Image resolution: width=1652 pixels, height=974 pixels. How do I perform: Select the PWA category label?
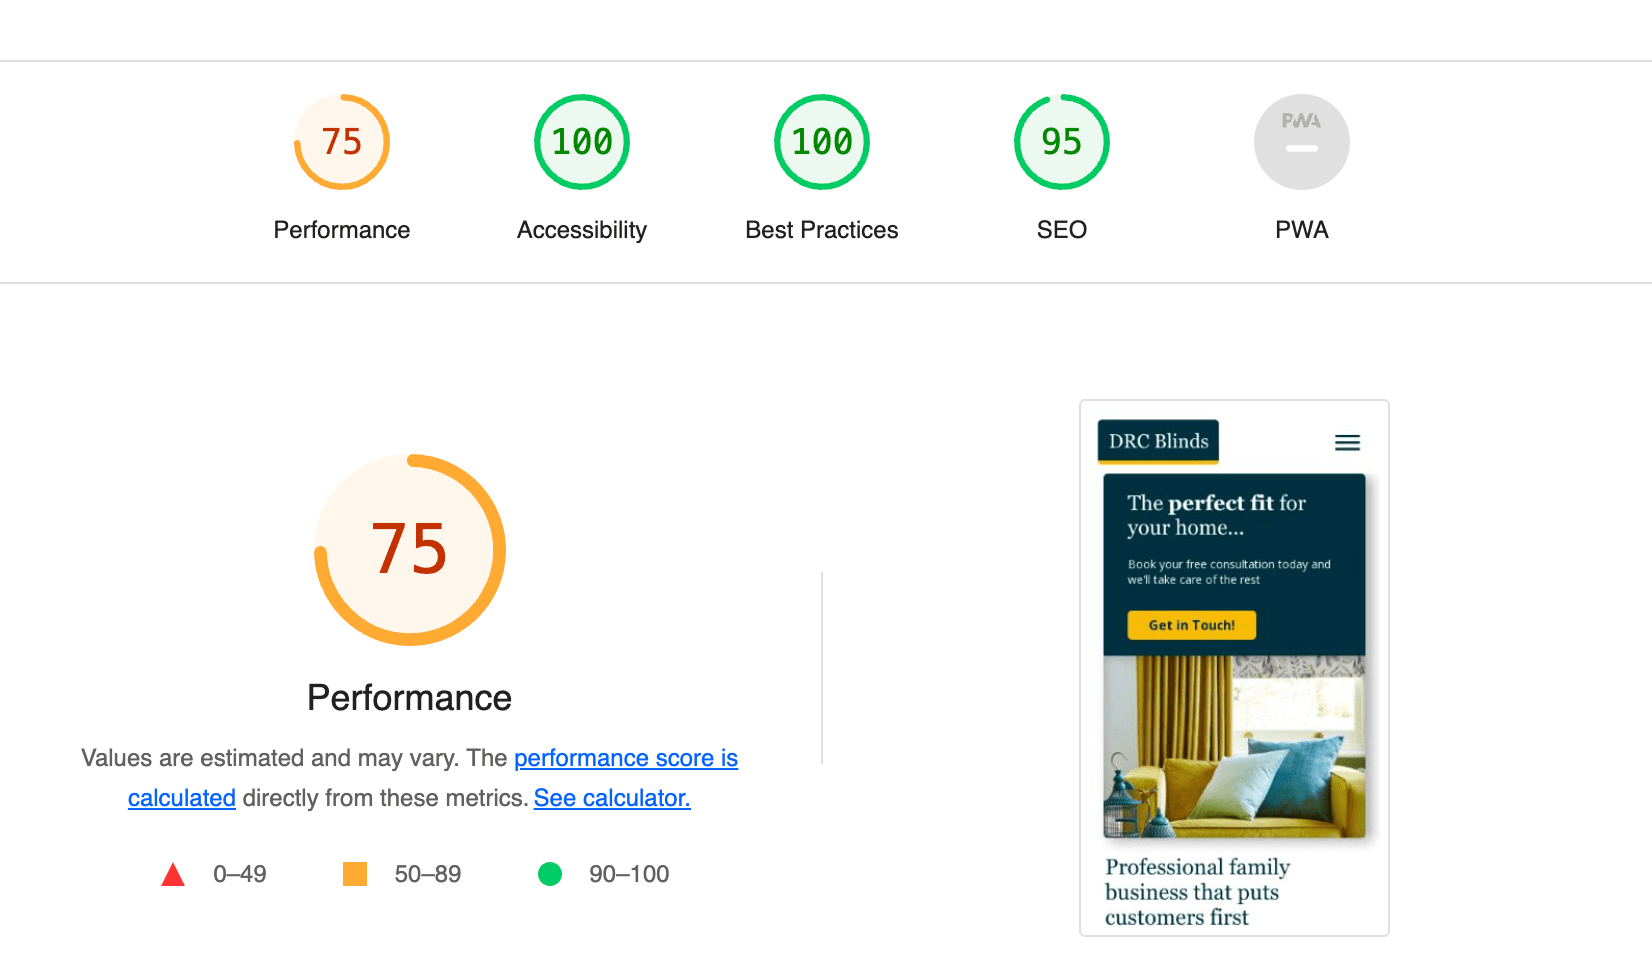[x=1302, y=230]
